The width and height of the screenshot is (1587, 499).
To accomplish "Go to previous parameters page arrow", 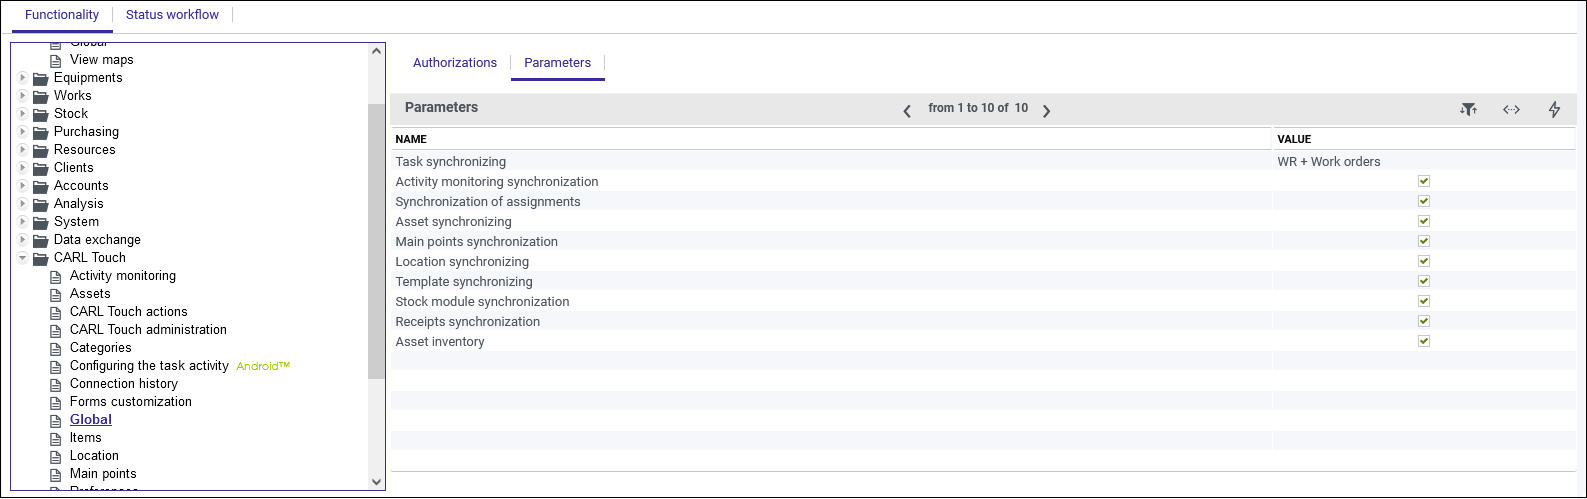I will point(907,111).
